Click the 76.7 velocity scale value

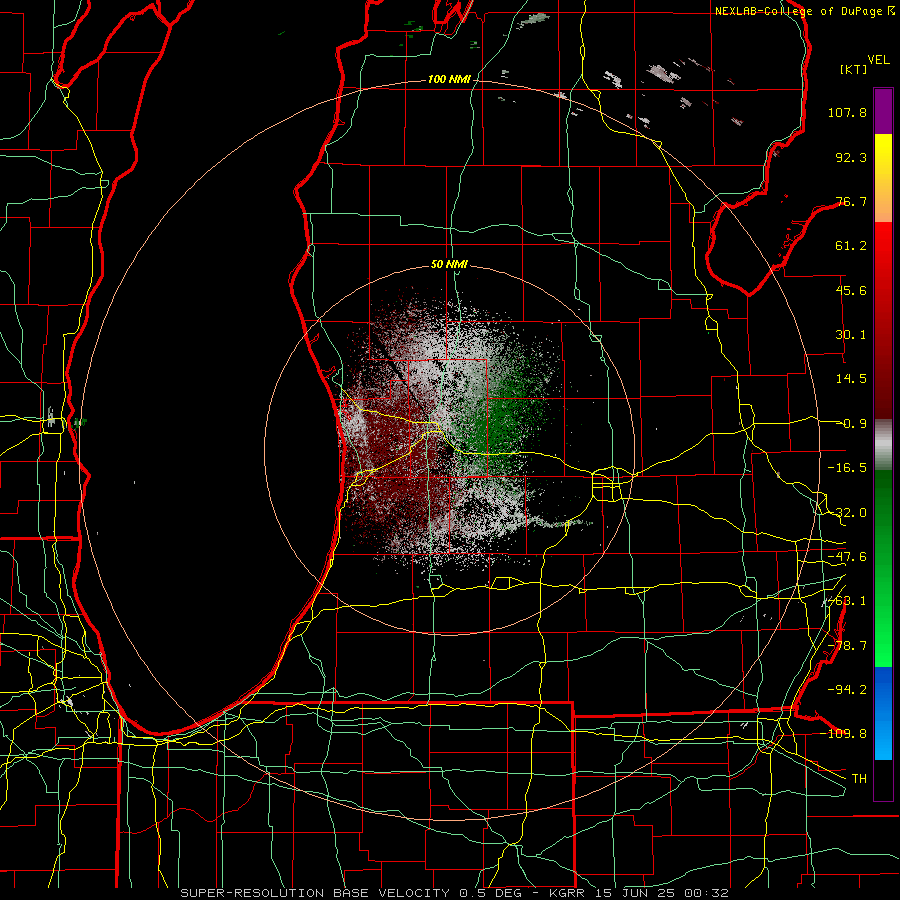[851, 201]
